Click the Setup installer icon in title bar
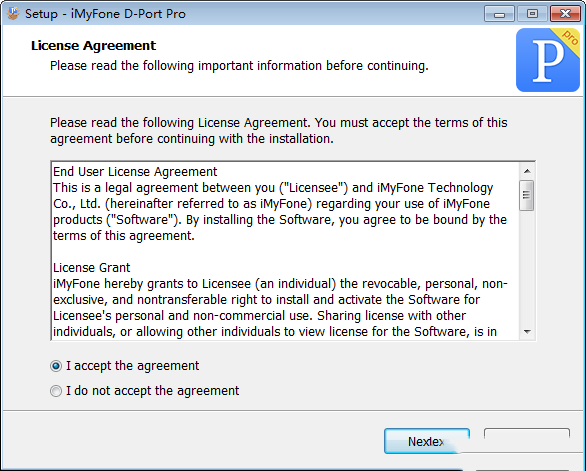This screenshot has height=471, width=586. click(13, 14)
